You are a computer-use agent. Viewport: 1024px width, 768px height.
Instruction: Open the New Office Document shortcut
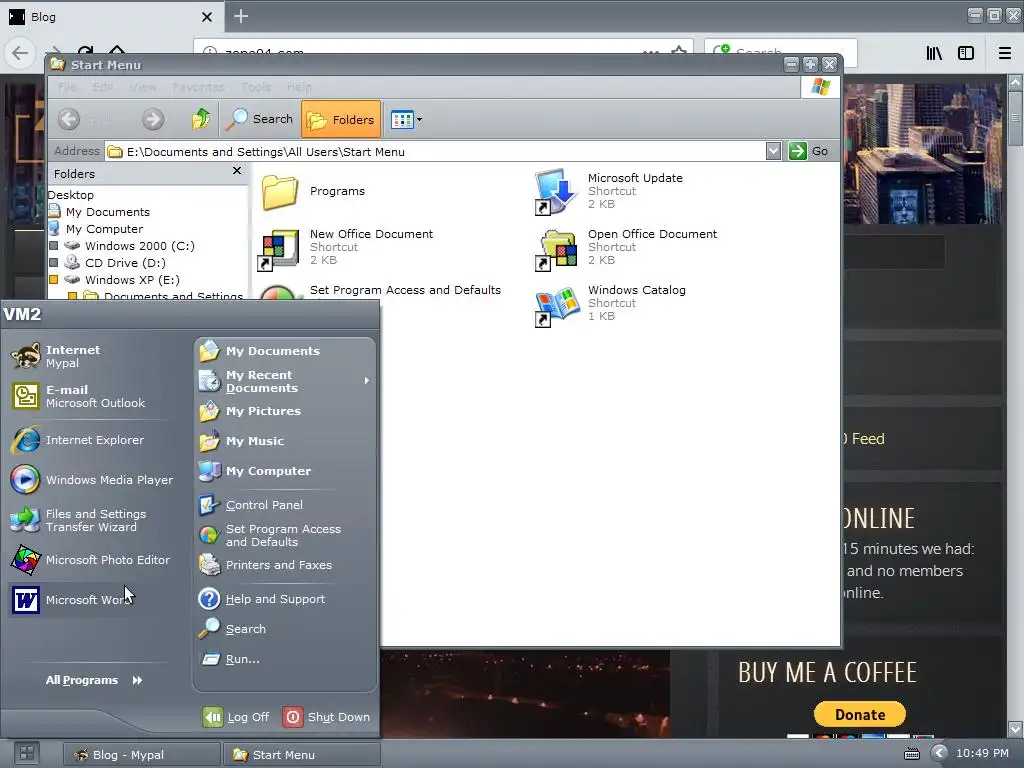pos(346,247)
